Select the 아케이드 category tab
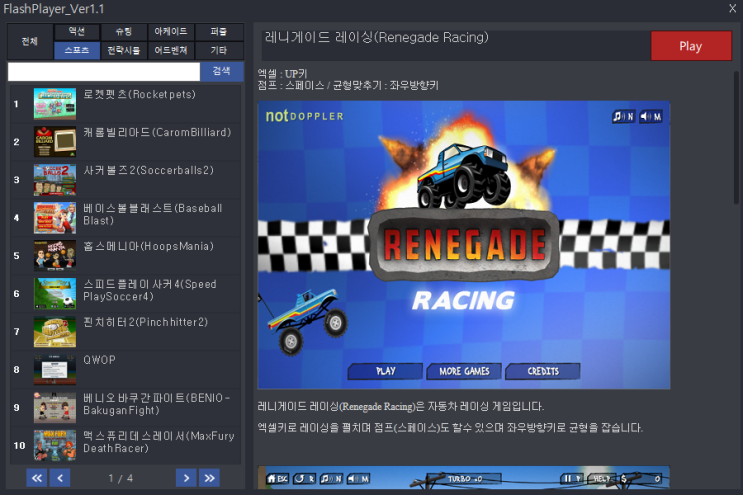 point(171,32)
